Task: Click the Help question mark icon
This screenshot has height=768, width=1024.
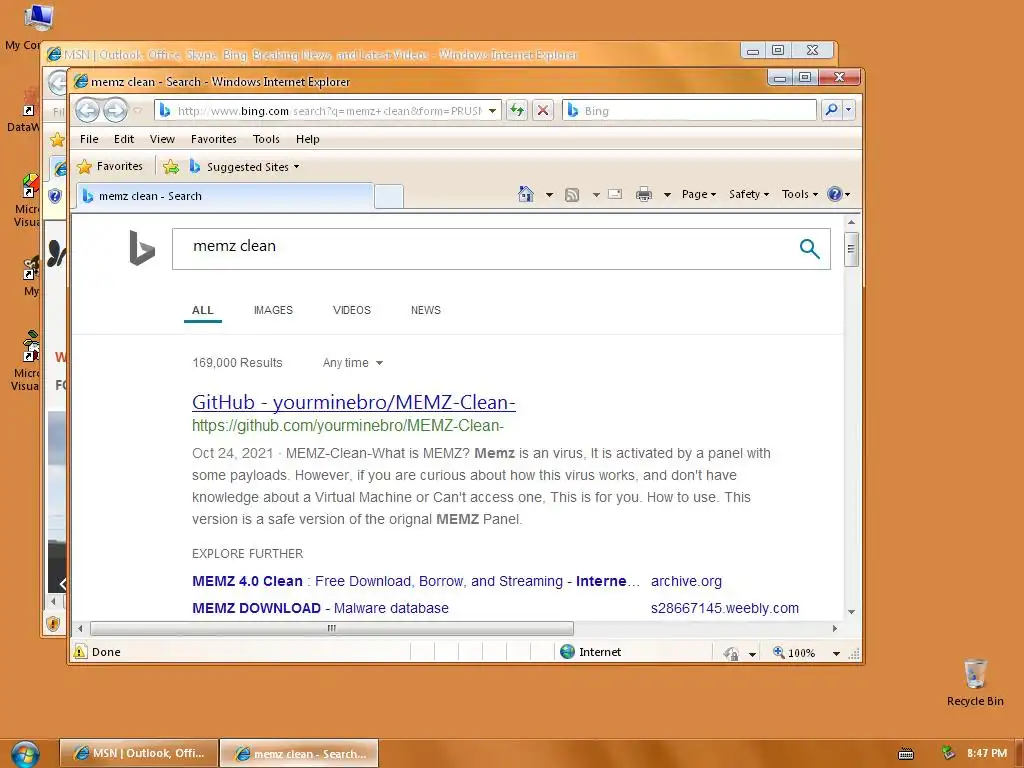Action: pos(835,194)
